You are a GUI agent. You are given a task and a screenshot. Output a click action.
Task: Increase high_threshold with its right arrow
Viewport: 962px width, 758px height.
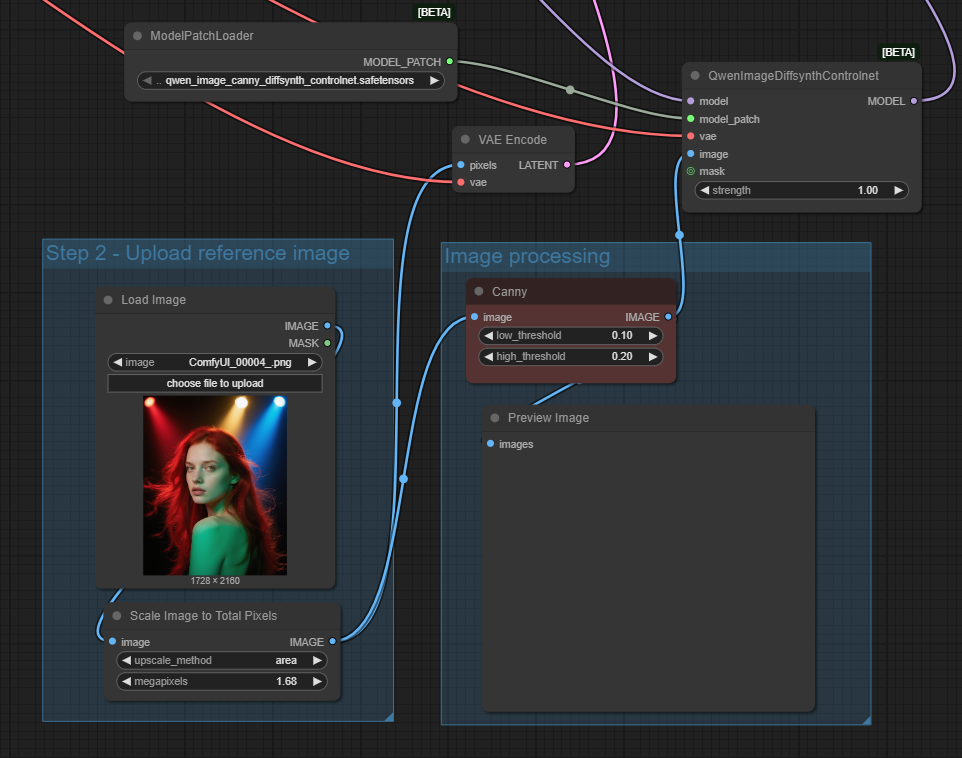pos(653,357)
